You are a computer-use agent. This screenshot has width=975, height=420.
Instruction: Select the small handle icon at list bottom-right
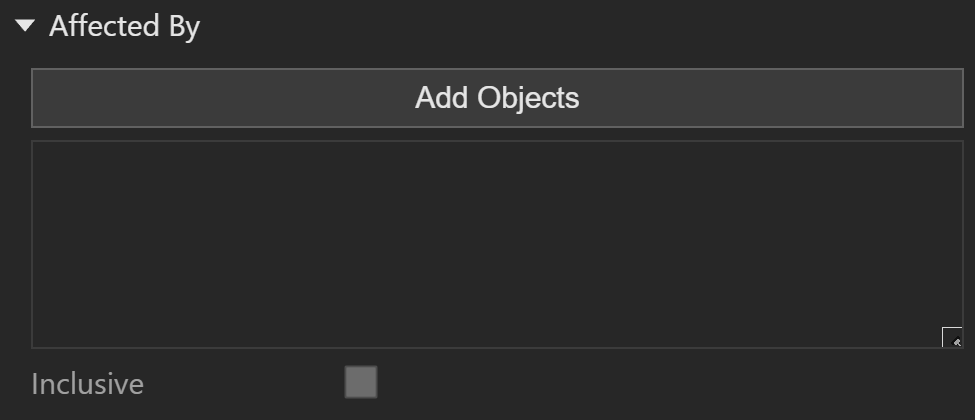(952, 337)
